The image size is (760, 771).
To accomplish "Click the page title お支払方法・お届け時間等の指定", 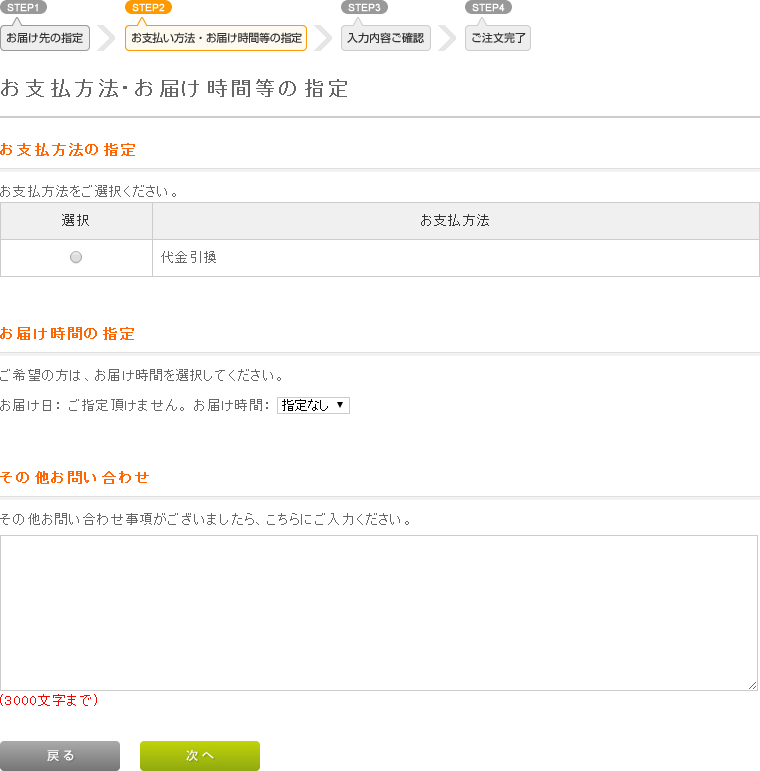I will (x=175, y=89).
